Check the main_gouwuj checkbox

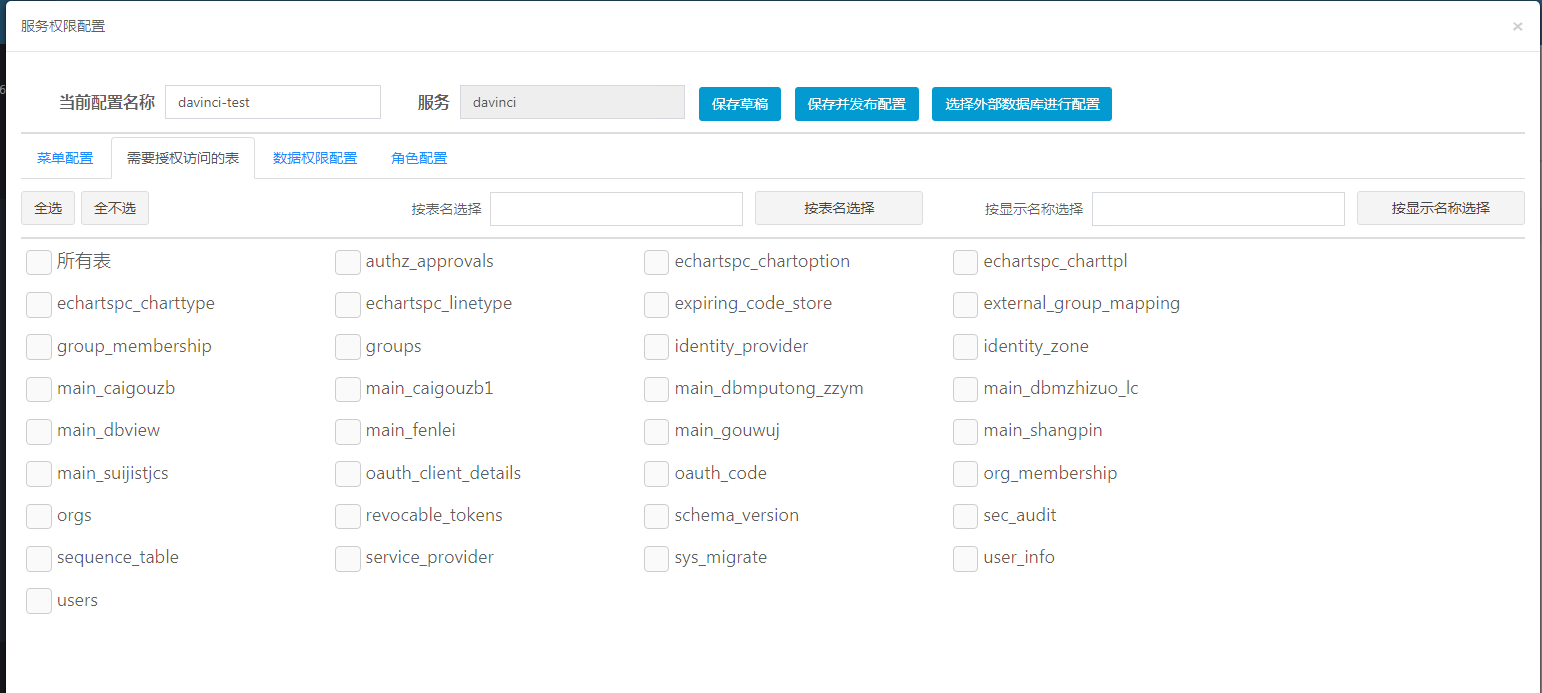[x=657, y=431]
